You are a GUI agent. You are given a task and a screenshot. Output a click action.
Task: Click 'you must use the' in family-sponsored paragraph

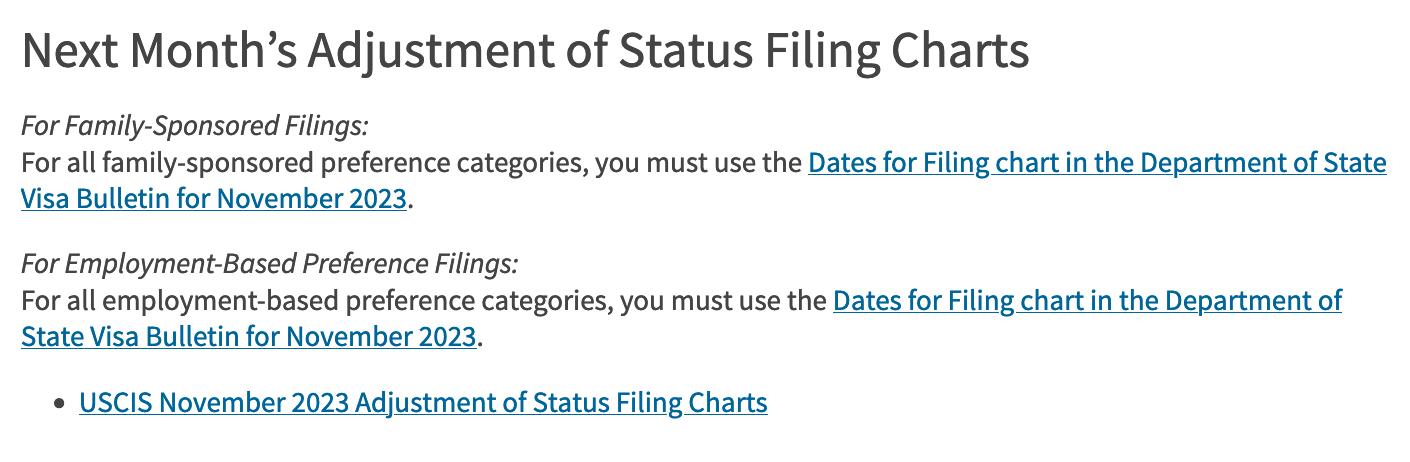(x=699, y=163)
